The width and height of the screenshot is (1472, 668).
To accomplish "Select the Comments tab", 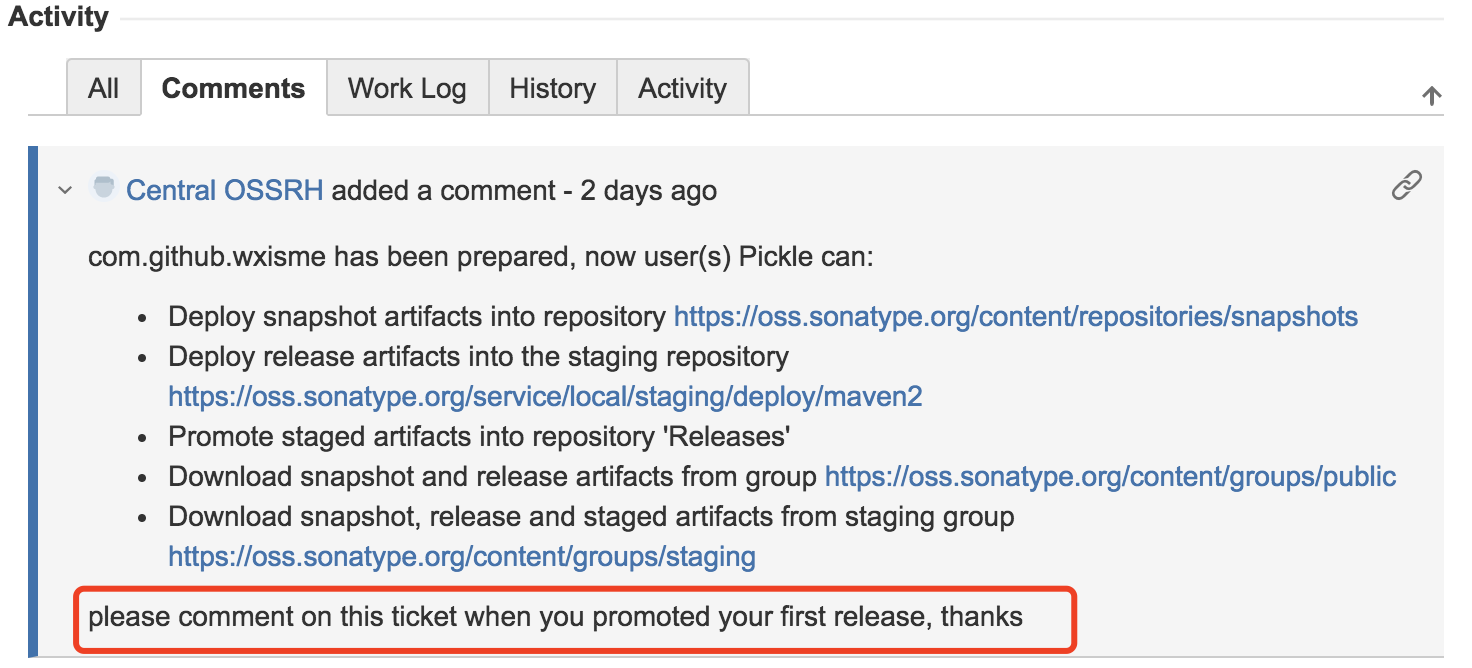I will (233, 88).
